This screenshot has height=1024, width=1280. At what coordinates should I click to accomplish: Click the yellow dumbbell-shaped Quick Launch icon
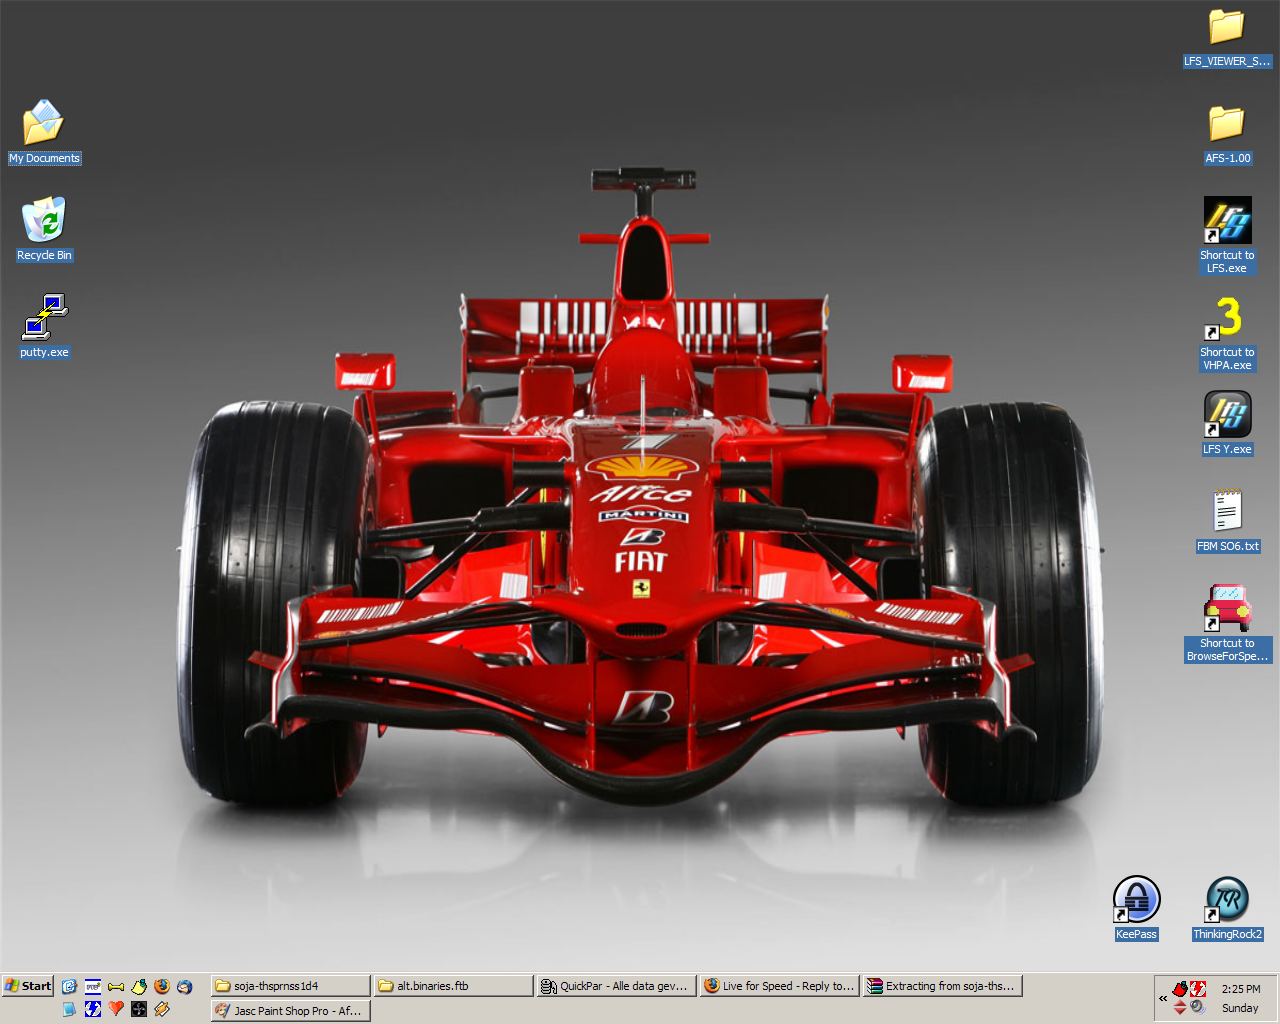[116, 986]
